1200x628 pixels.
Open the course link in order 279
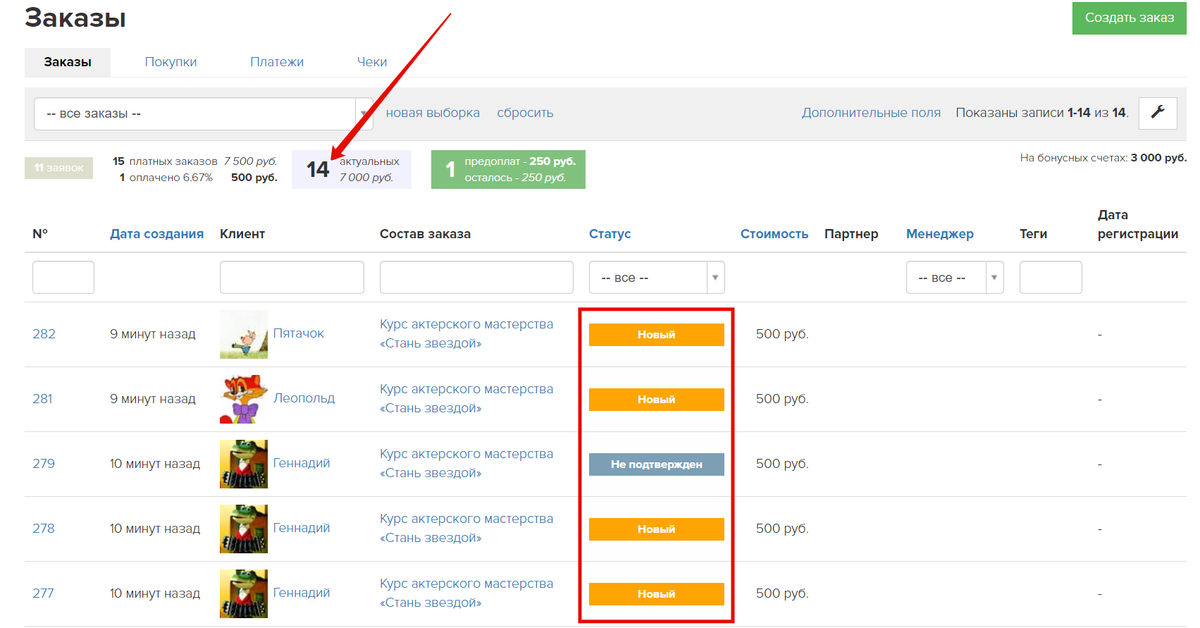pos(466,464)
